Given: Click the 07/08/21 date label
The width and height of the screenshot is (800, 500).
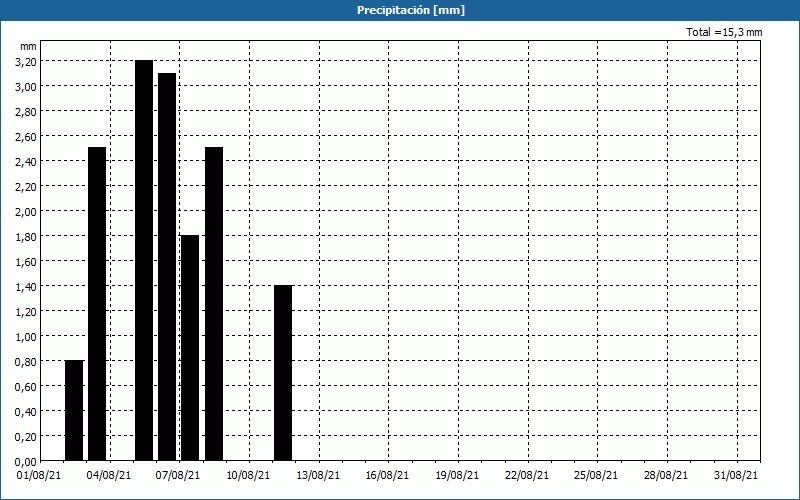Looking at the screenshot, I should tap(178, 476).
